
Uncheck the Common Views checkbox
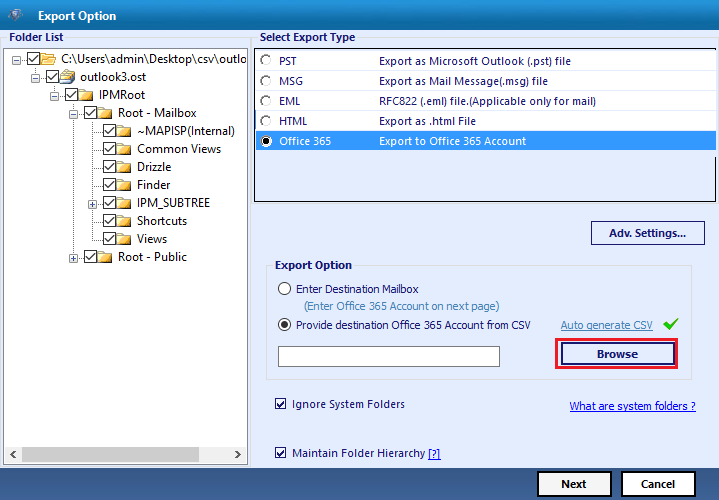coord(109,149)
